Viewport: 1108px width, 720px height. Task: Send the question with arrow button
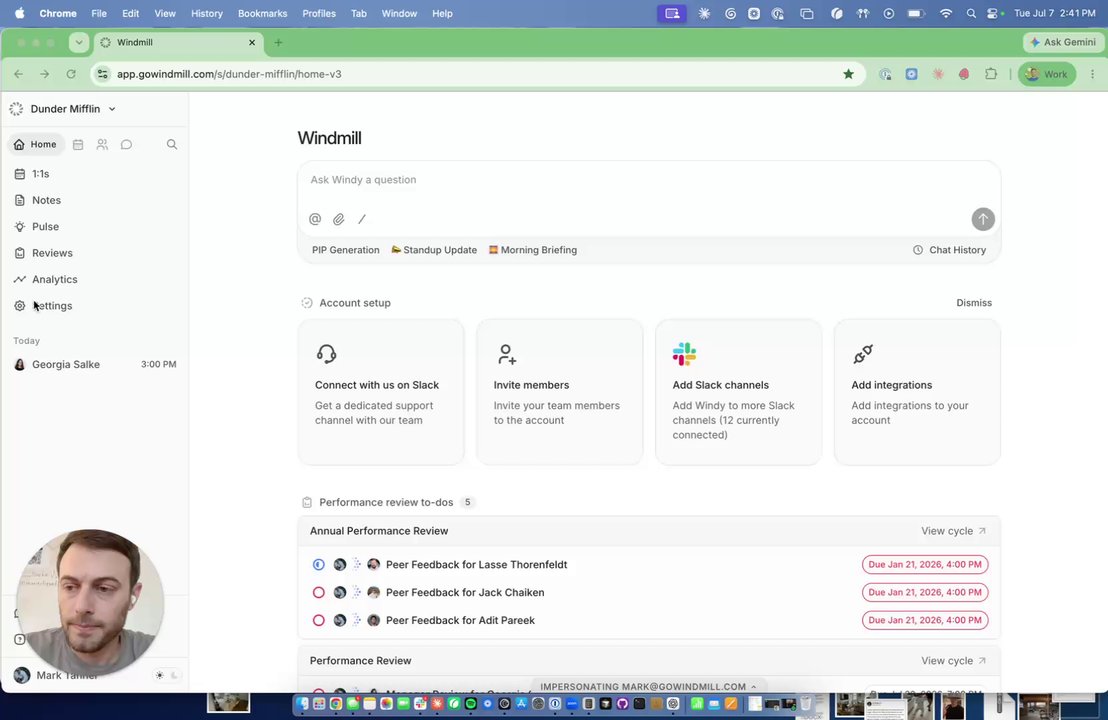pyautogui.click(x=983, y=219)
